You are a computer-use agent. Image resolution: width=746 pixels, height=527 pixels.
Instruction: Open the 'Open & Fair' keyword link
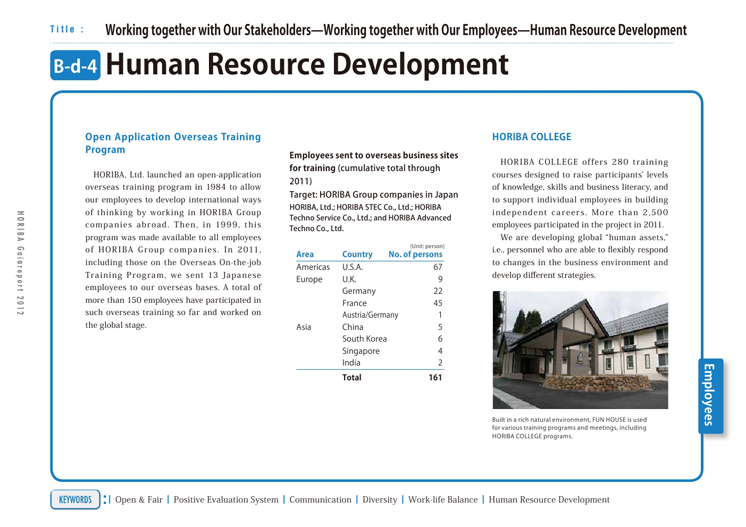[138, 499]
